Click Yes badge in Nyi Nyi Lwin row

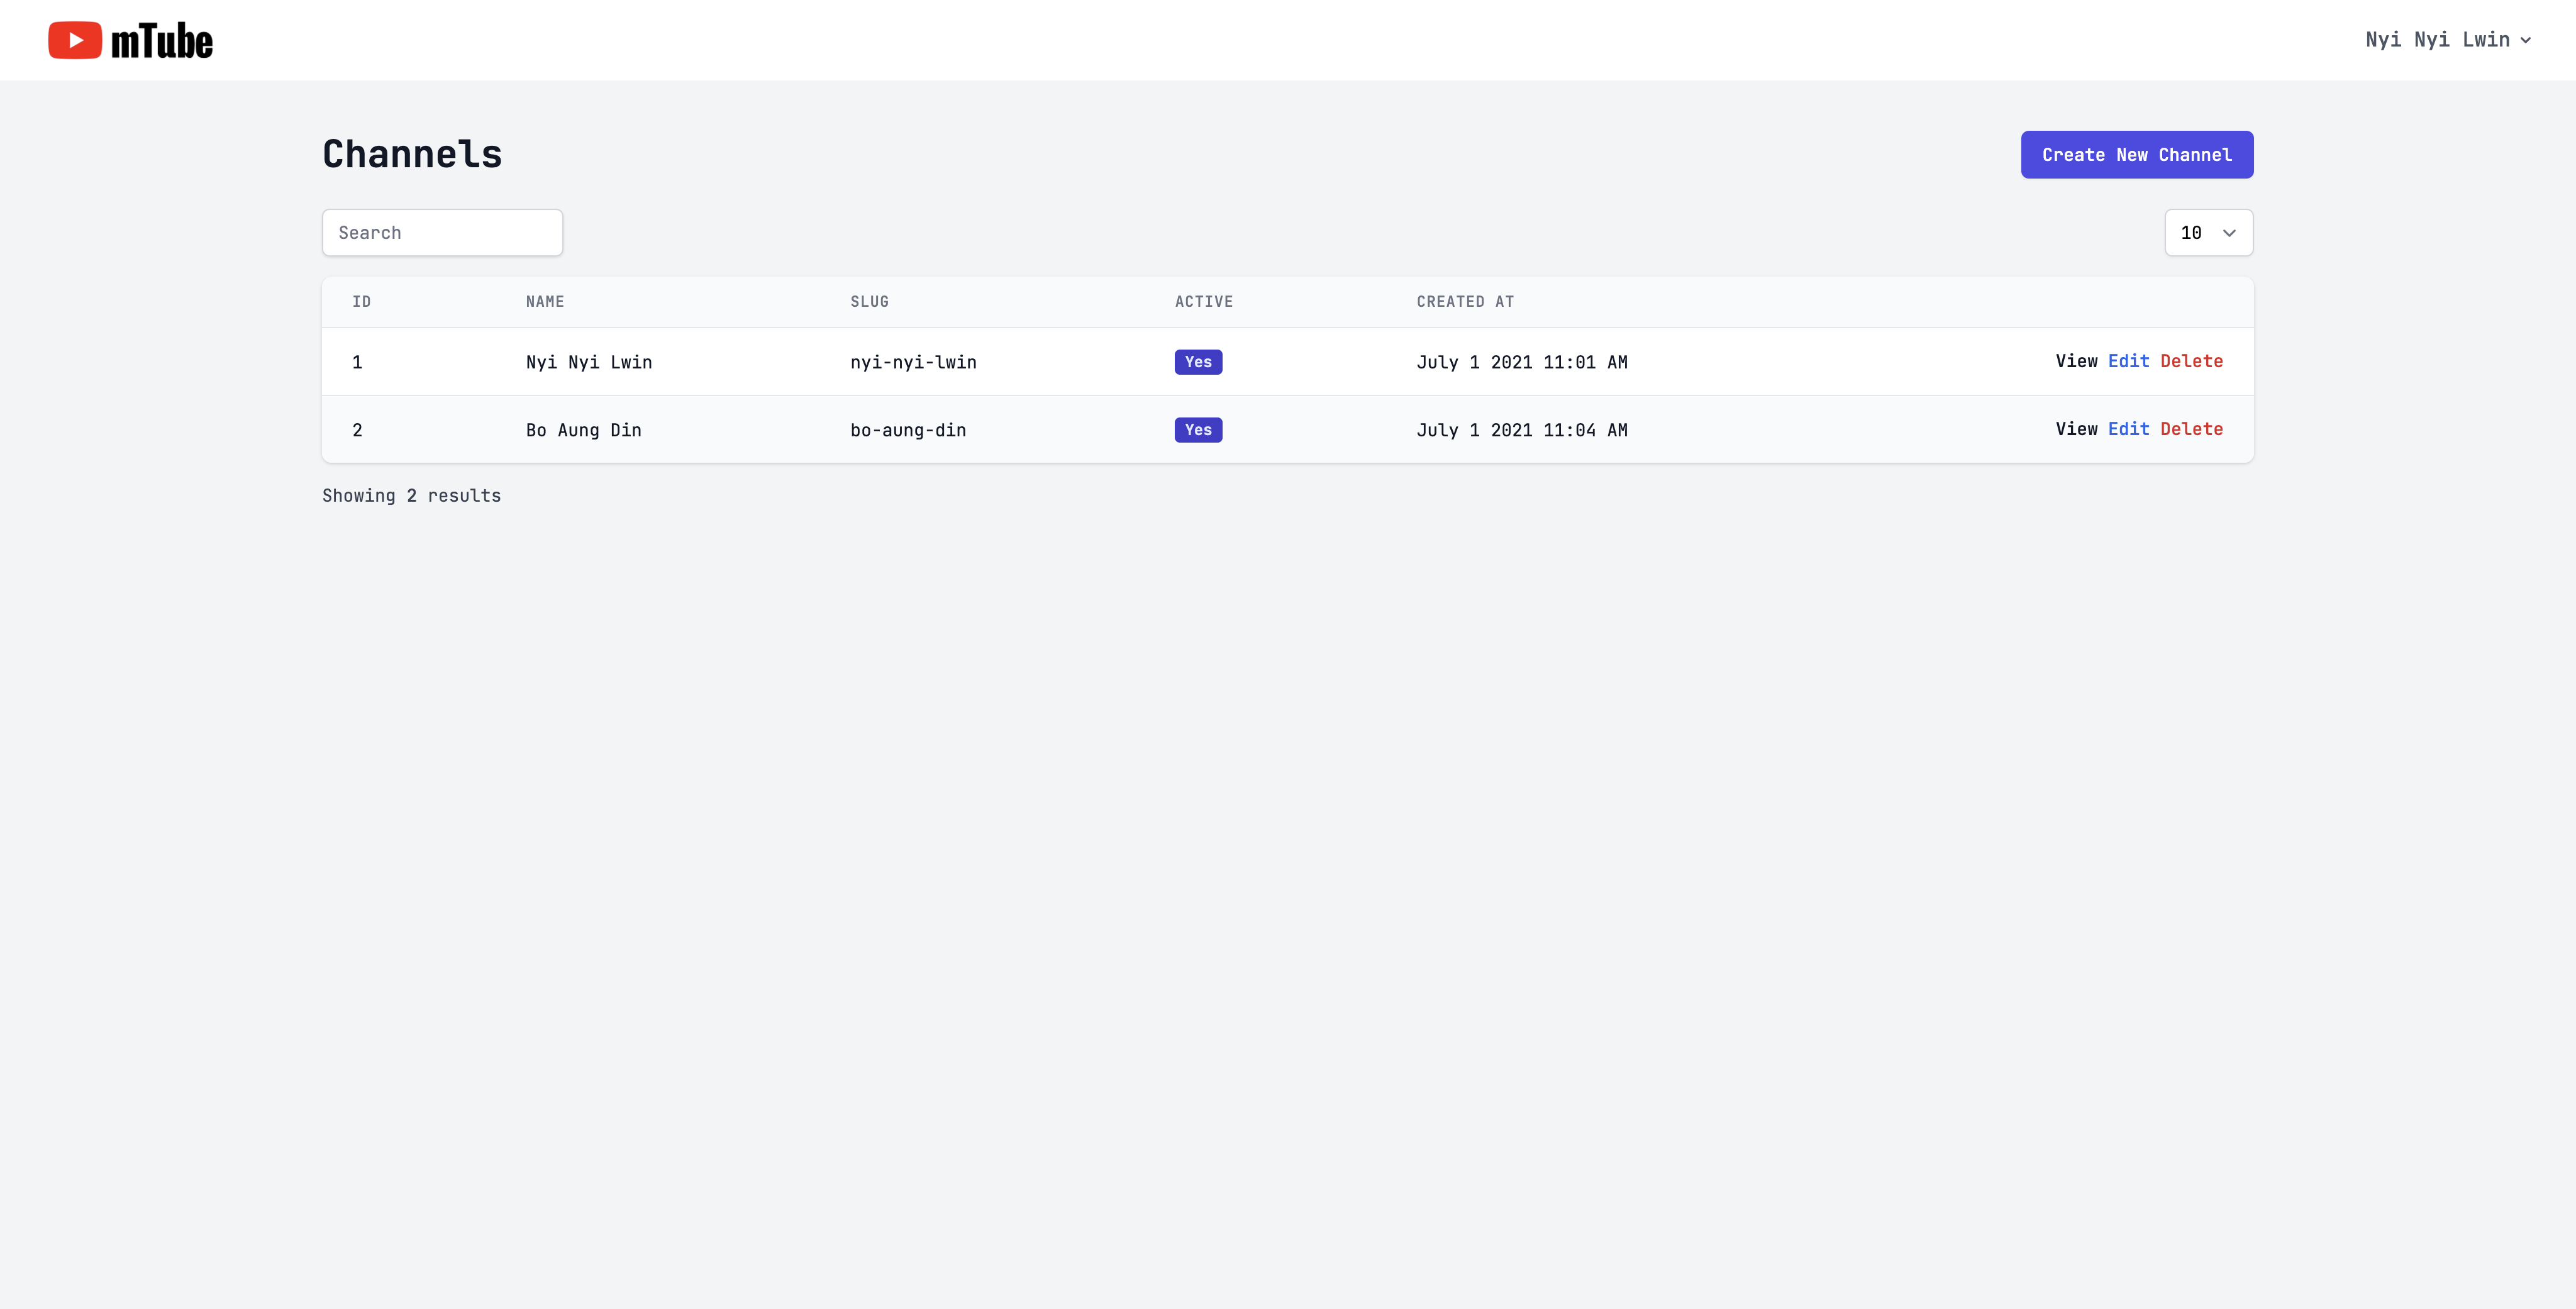click(1198, 362)
